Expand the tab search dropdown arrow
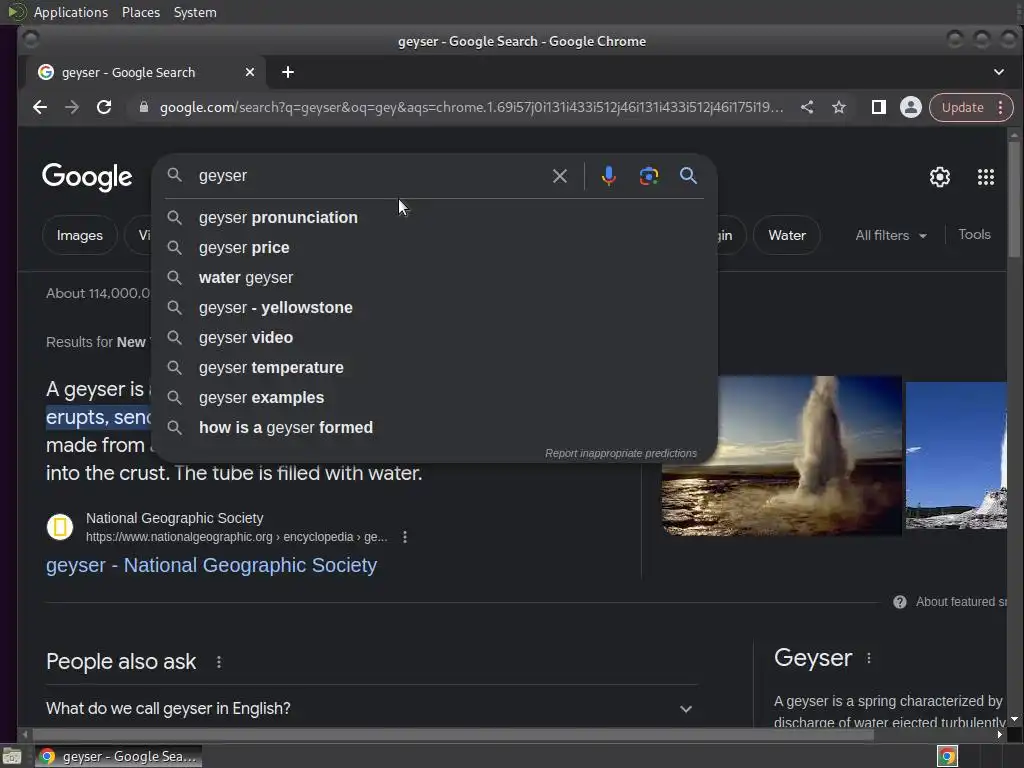1024x768 pixels. 999,72
